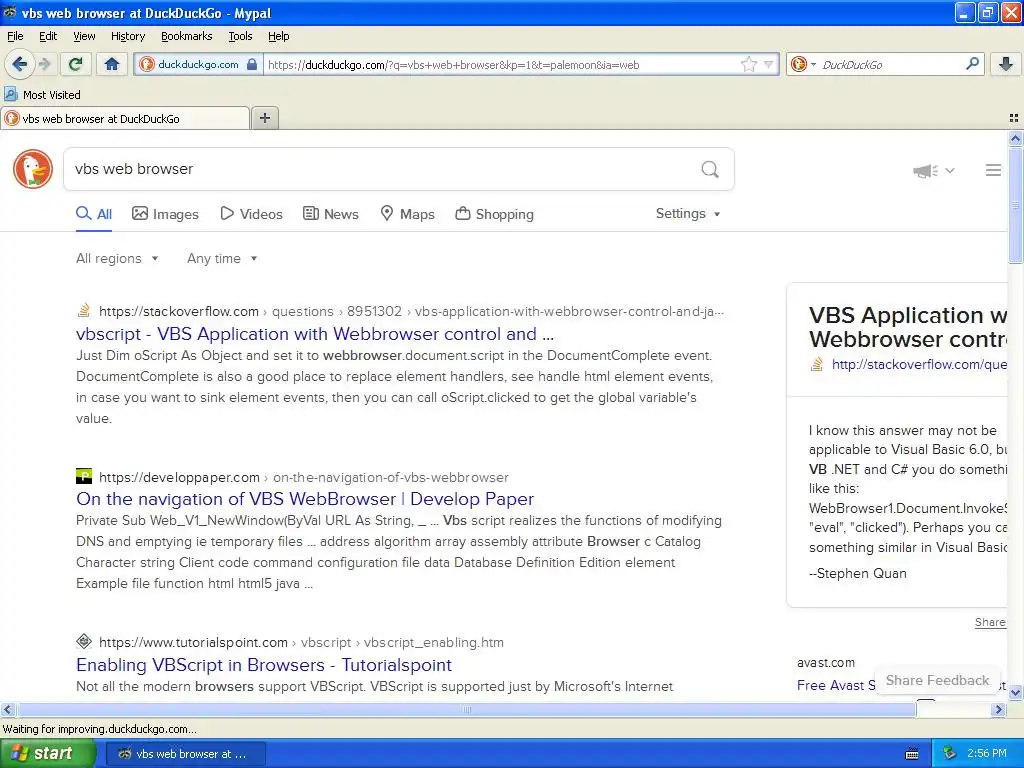Open the DuckDuckGo hamburger menu
The height and width of the screenshot is (768, 1024).
[993, 170]
